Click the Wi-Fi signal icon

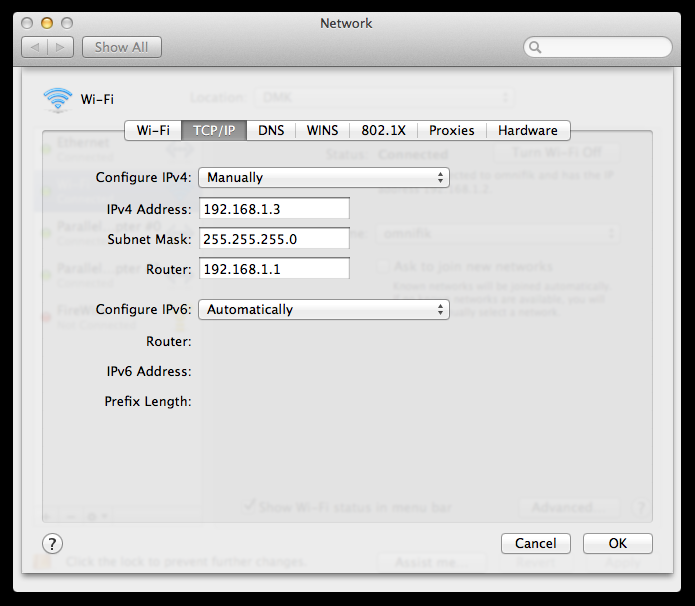click(x=58, y=98)
